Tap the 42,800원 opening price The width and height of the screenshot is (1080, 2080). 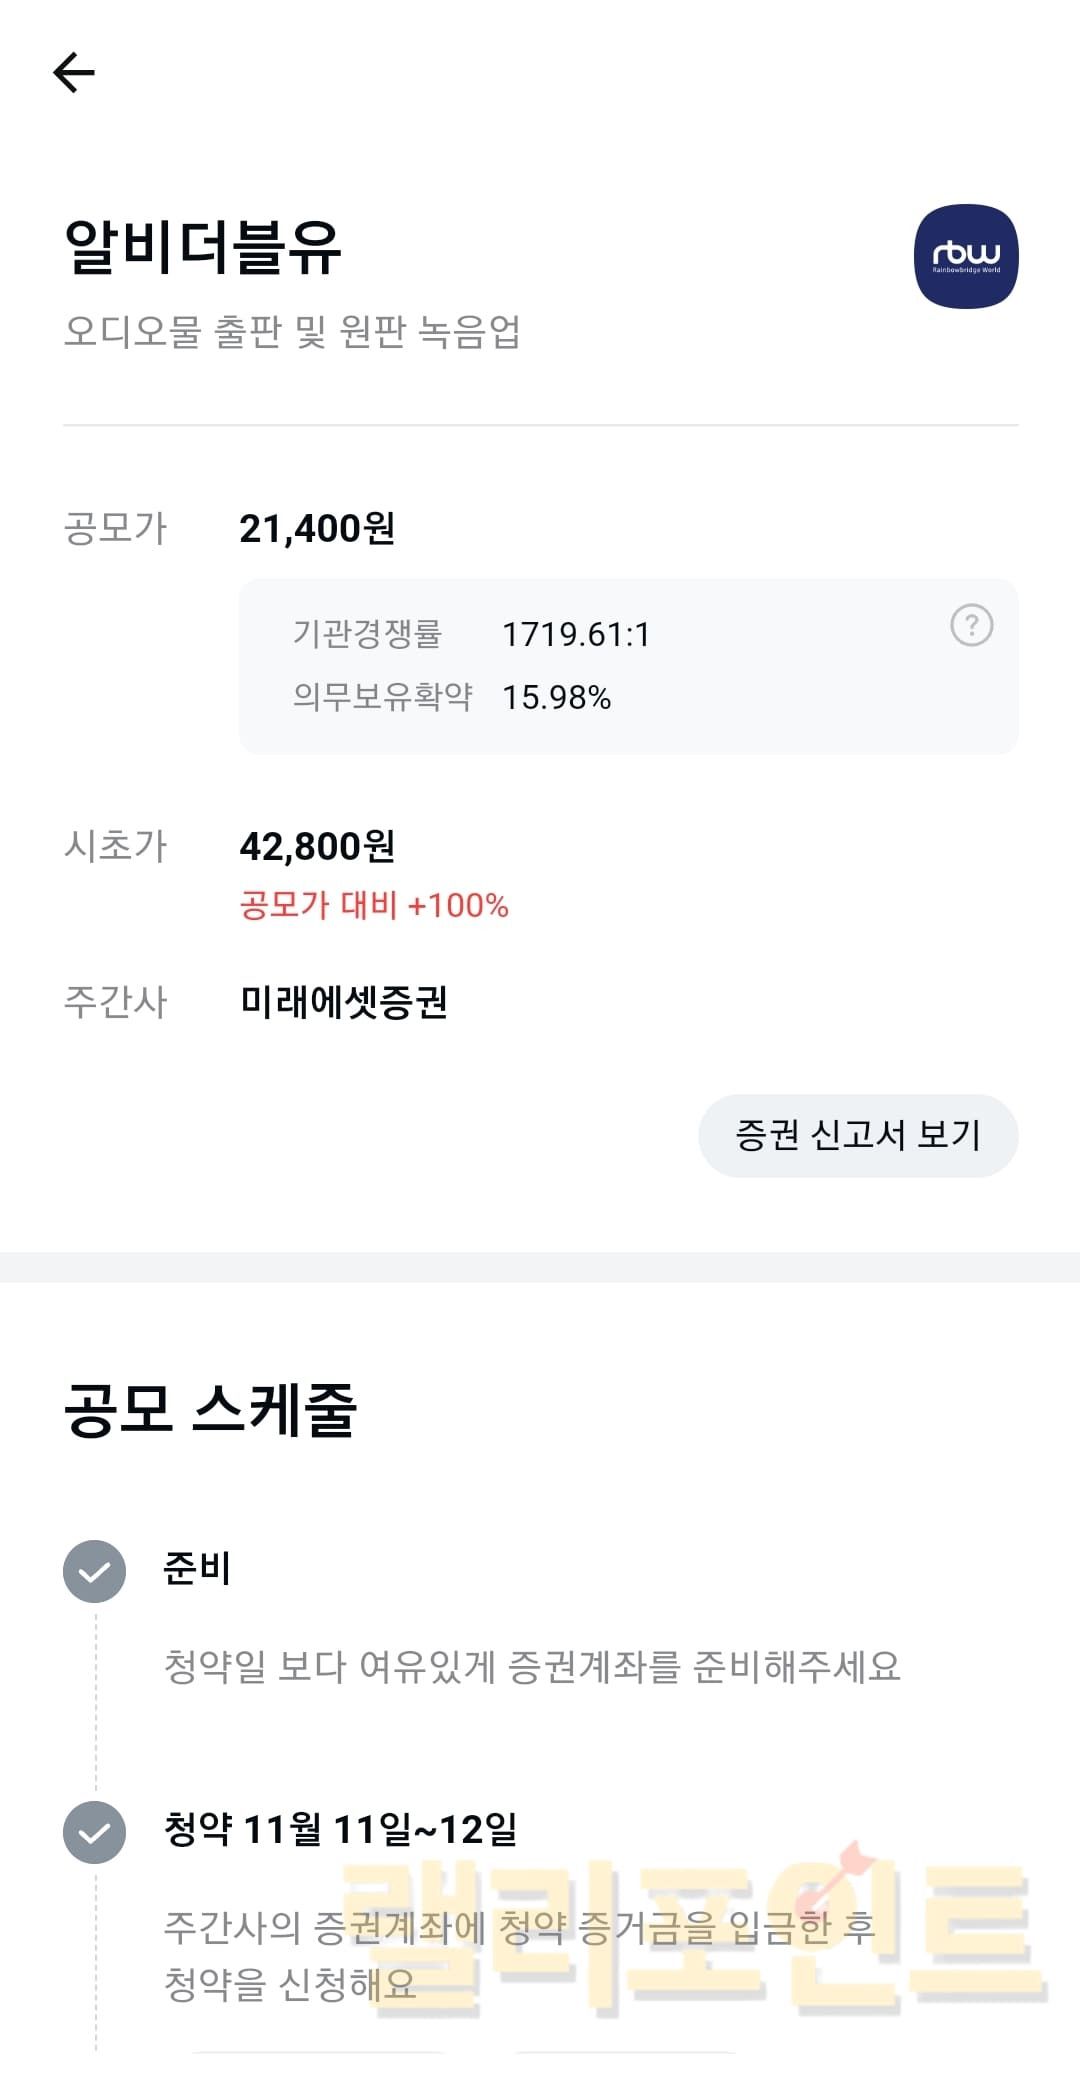point(317,846)
